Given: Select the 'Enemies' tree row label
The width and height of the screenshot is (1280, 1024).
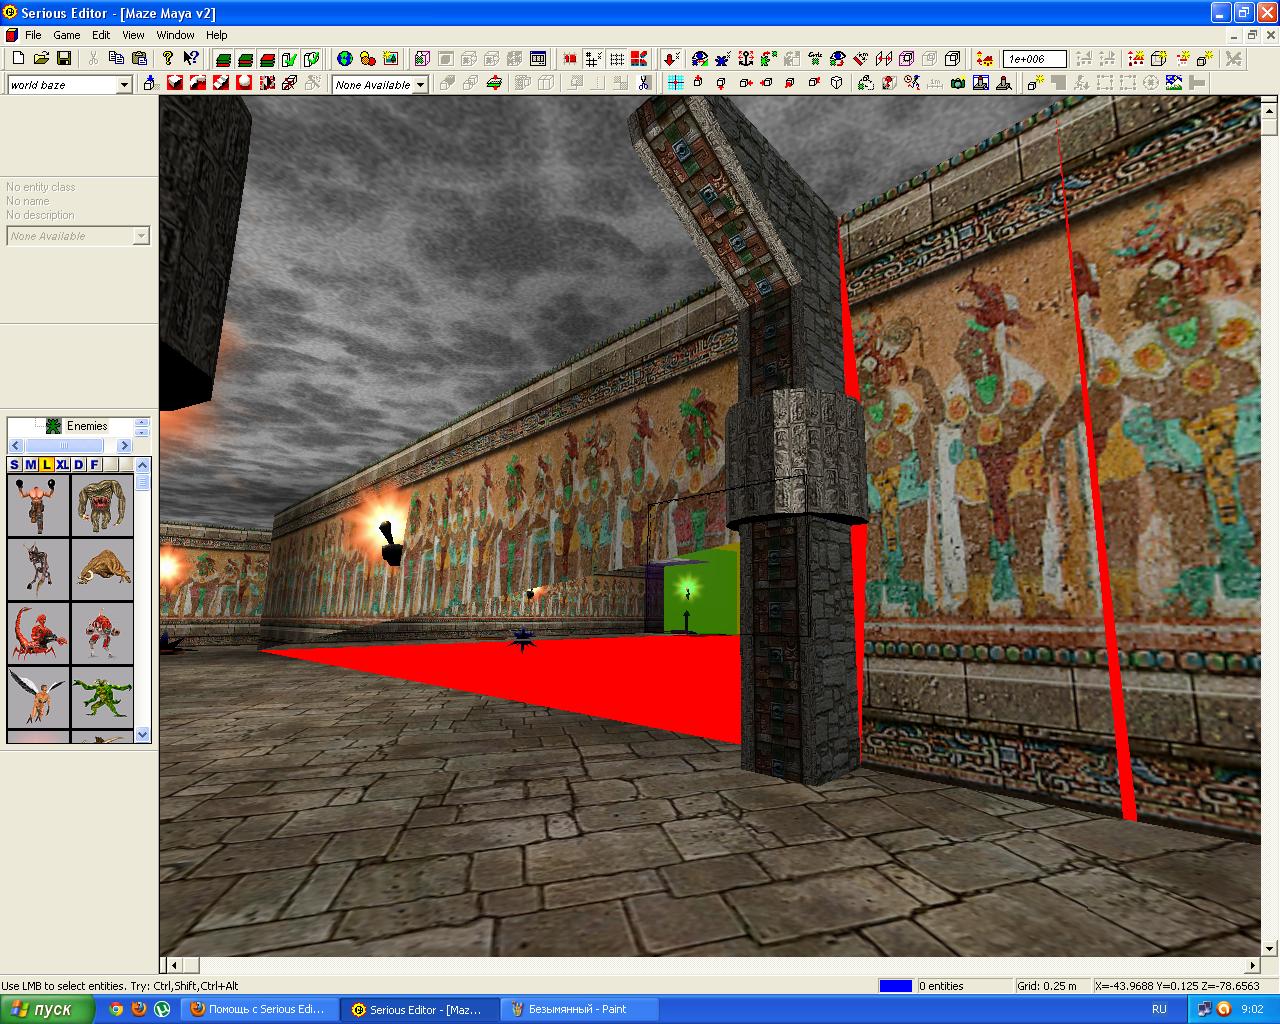Looking at the screenshot, I should pos(87,426).
